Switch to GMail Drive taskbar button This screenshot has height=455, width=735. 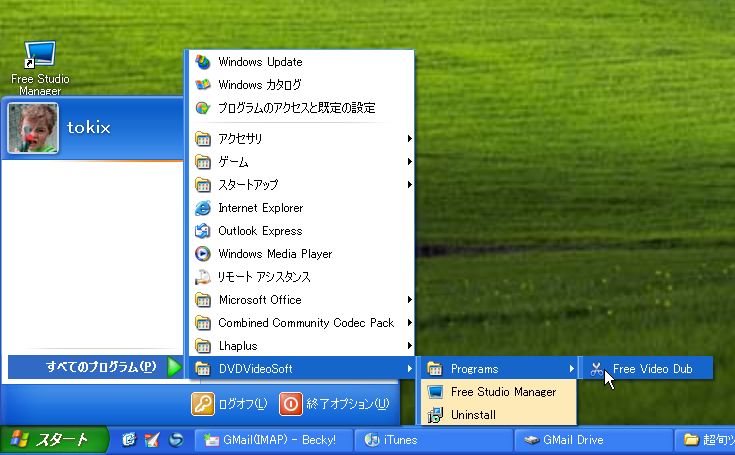click(594, 440)
